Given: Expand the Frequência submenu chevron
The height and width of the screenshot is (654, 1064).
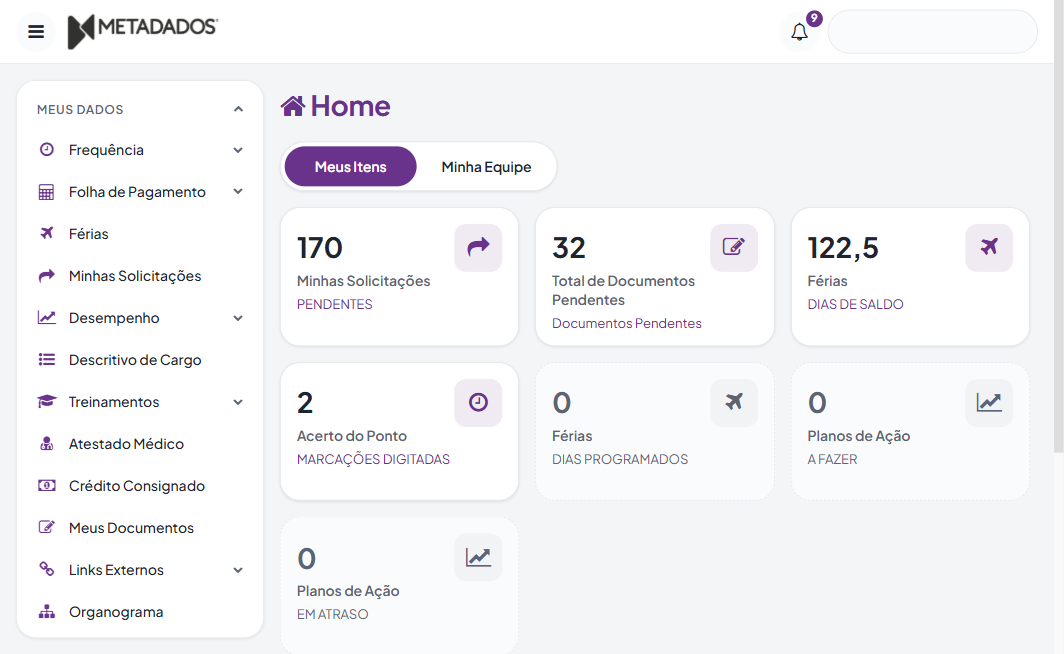Looking at the screenshot, I should (238, 150).
